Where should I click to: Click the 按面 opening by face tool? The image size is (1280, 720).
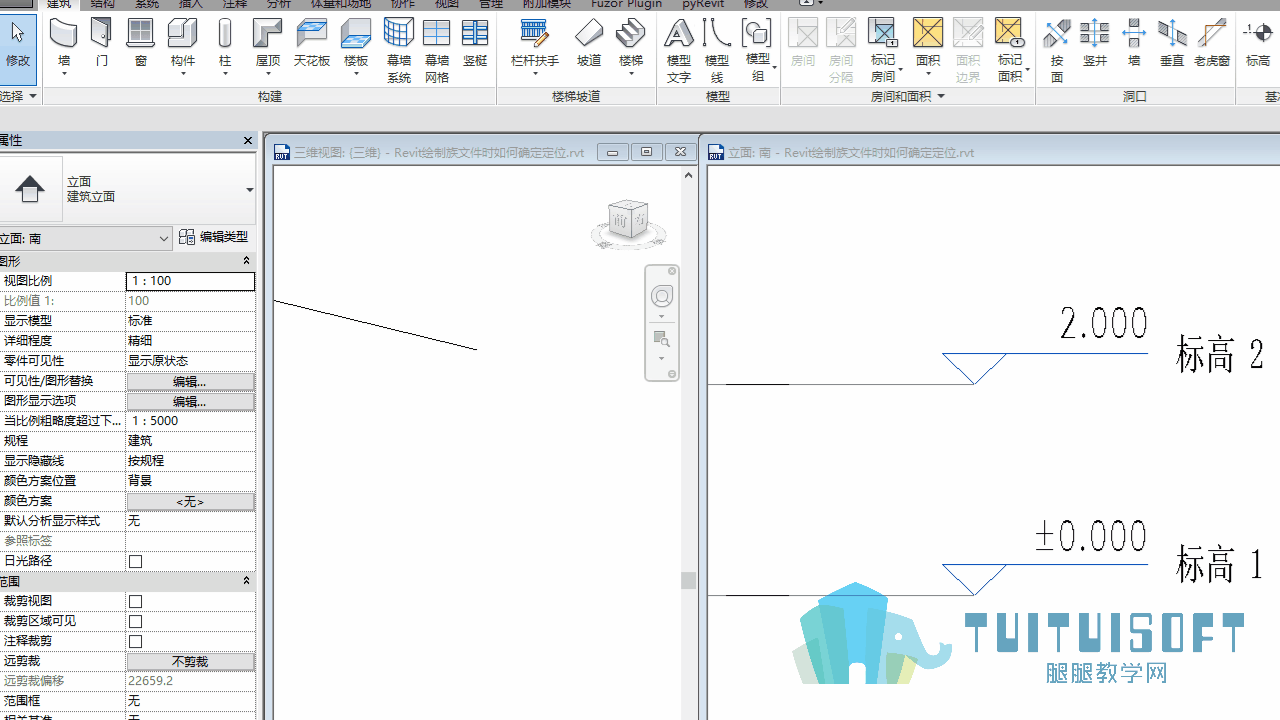(1057, 50)
